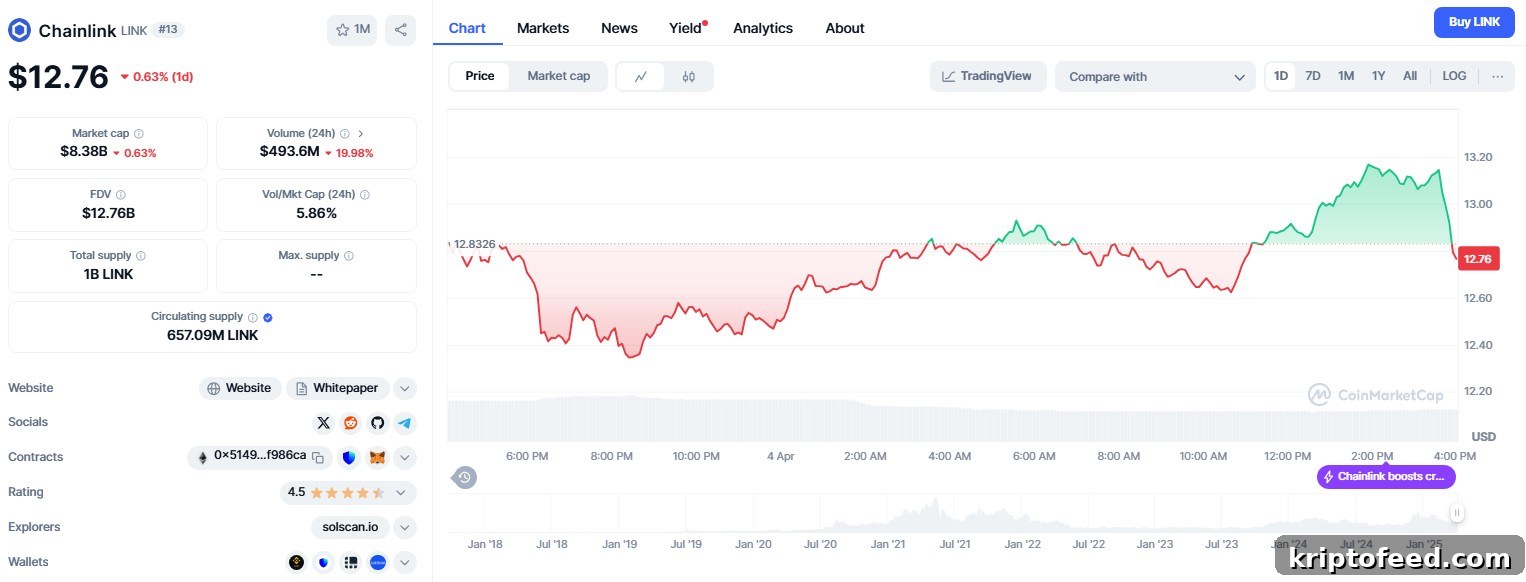
Task: Open the Coinbase wallet icon
Action: [378, 563]
